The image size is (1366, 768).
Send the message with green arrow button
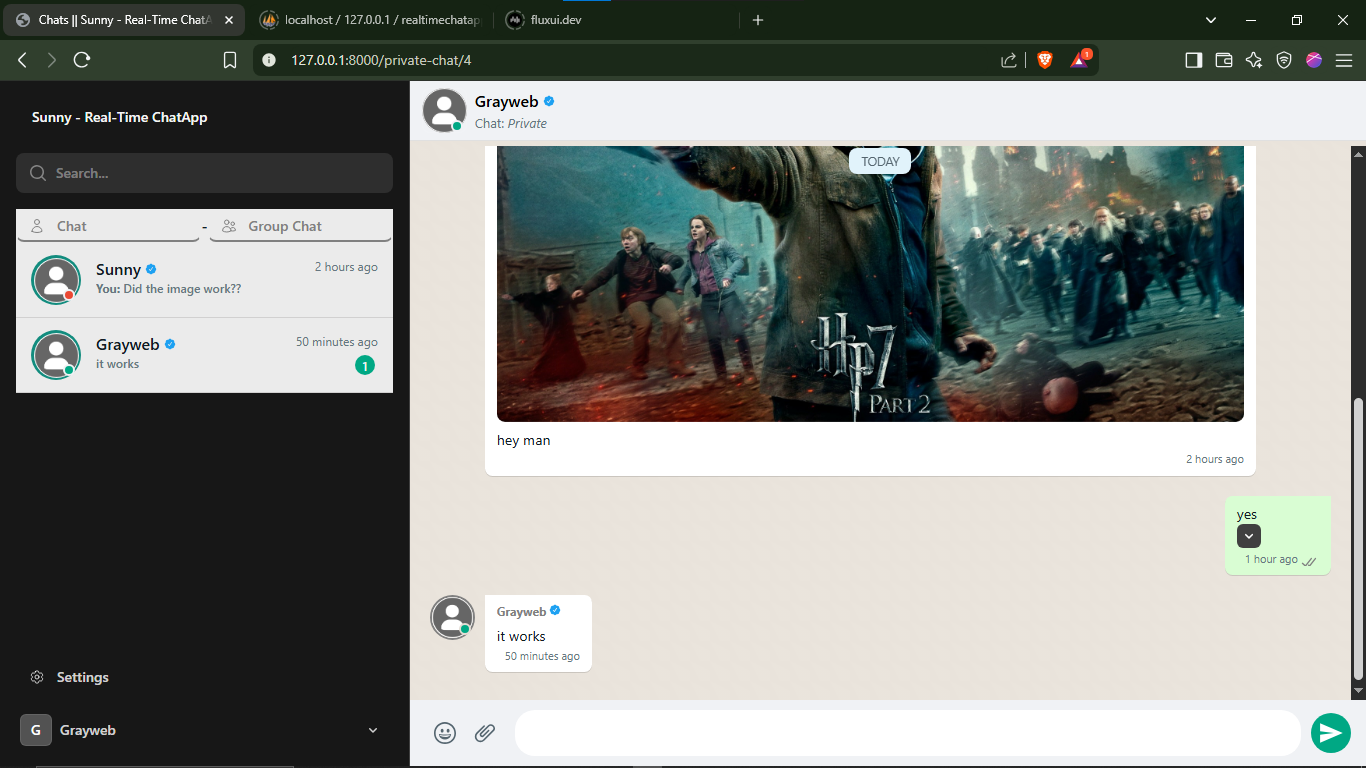coord(1330,733)
